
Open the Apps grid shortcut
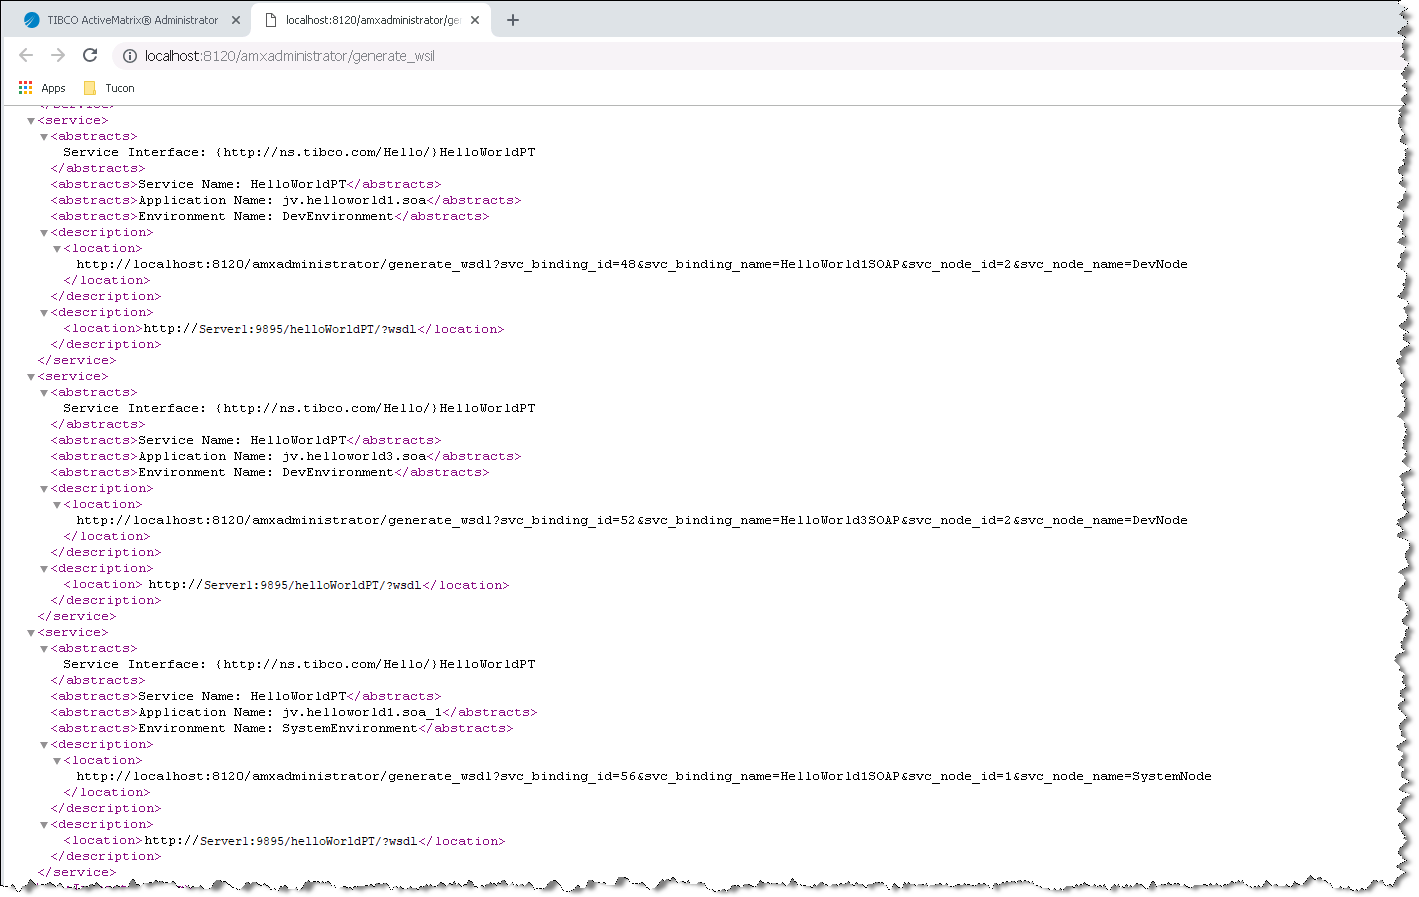point(25,88)
